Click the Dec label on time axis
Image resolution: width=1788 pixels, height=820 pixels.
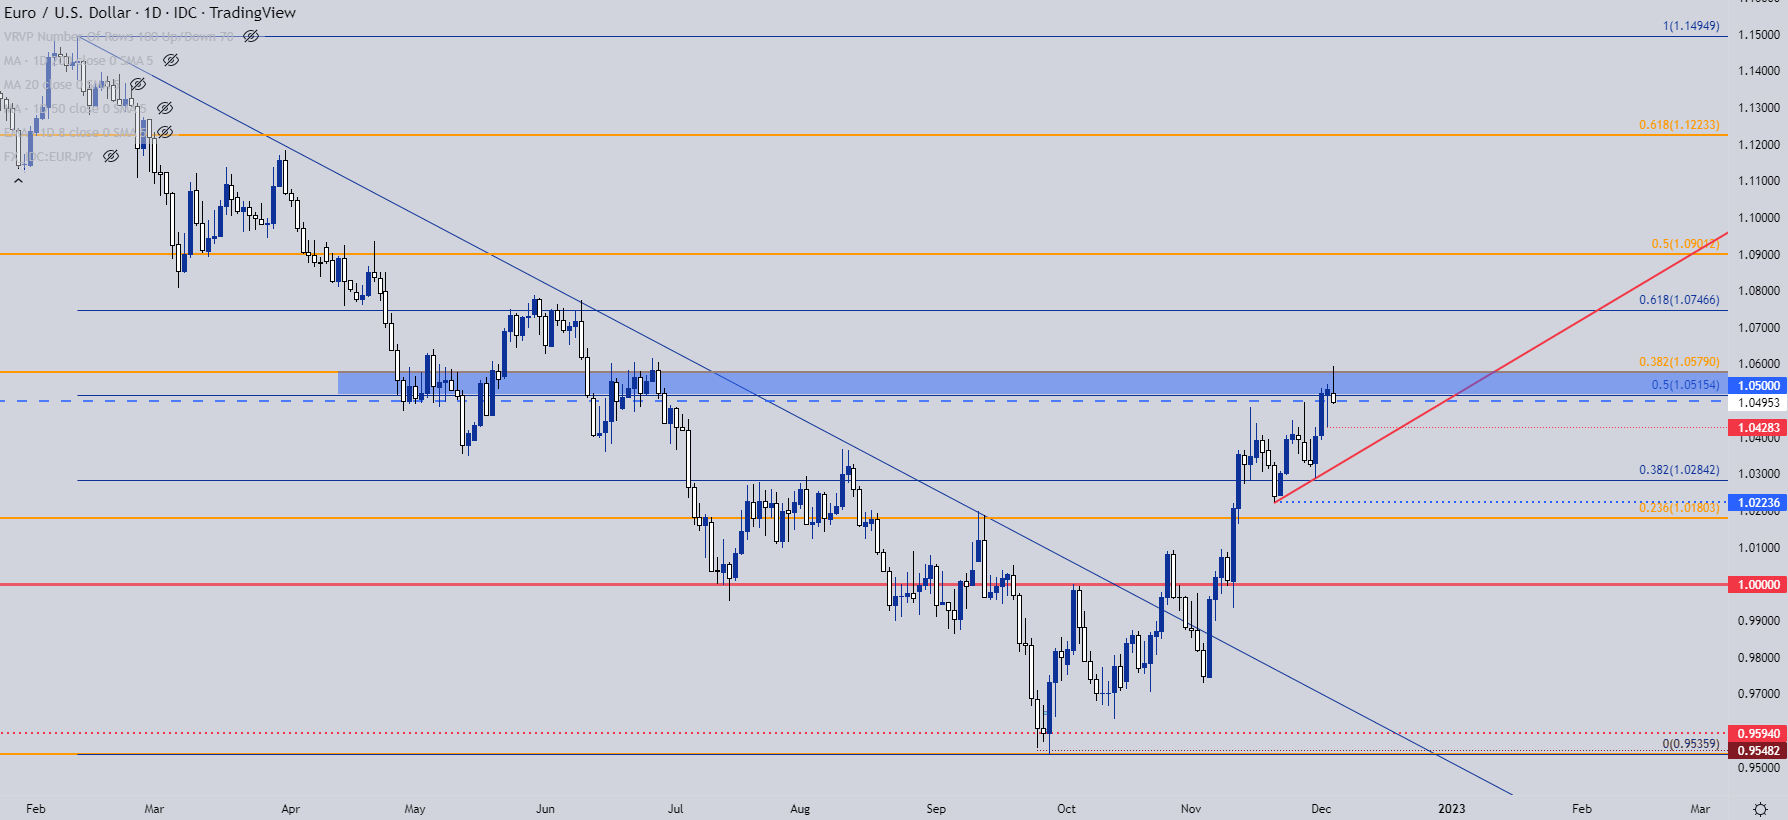tap(1321, 808)
